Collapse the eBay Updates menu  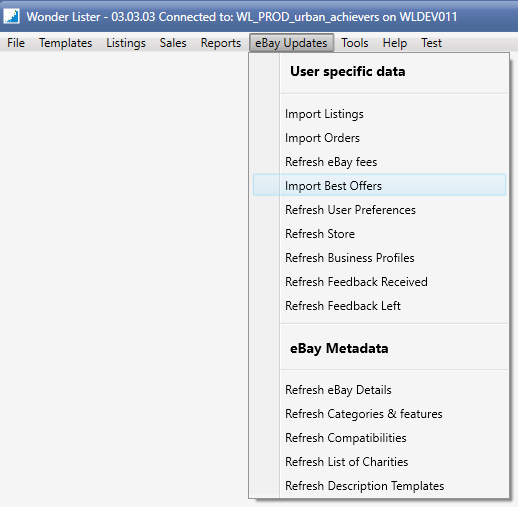pos(291,43)
